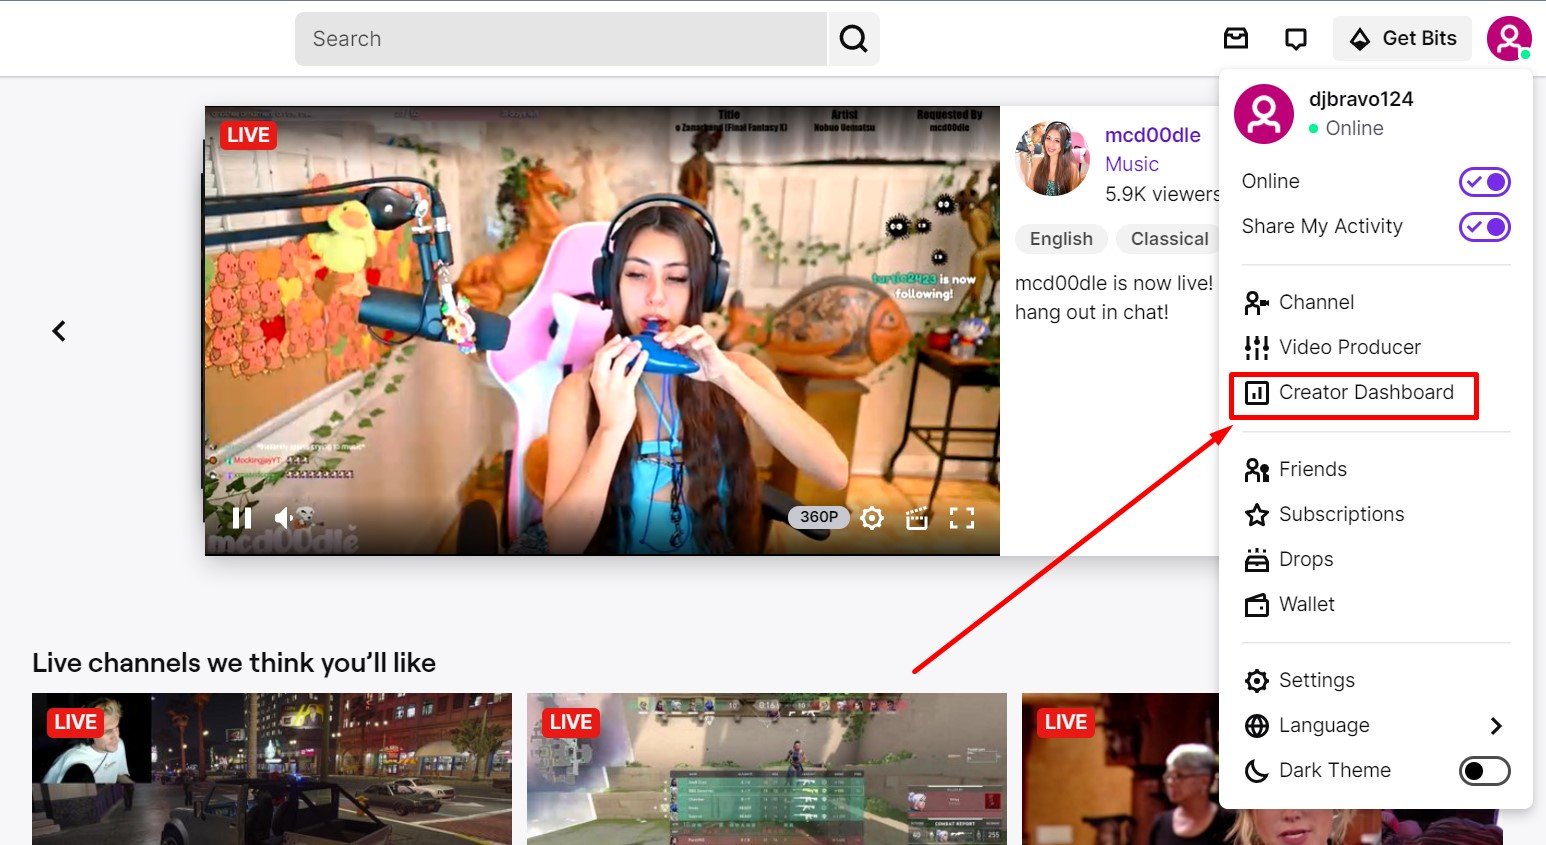Click the Subscriptions star icon

(1257, 514)
